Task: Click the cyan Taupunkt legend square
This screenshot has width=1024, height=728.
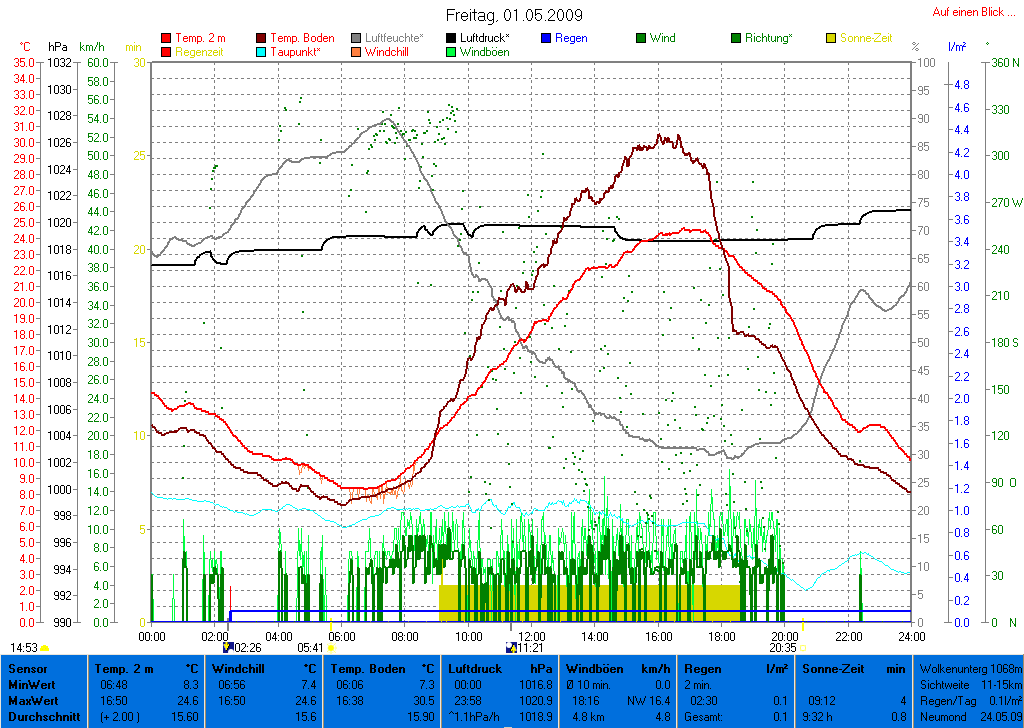Action: coord(262,52)
